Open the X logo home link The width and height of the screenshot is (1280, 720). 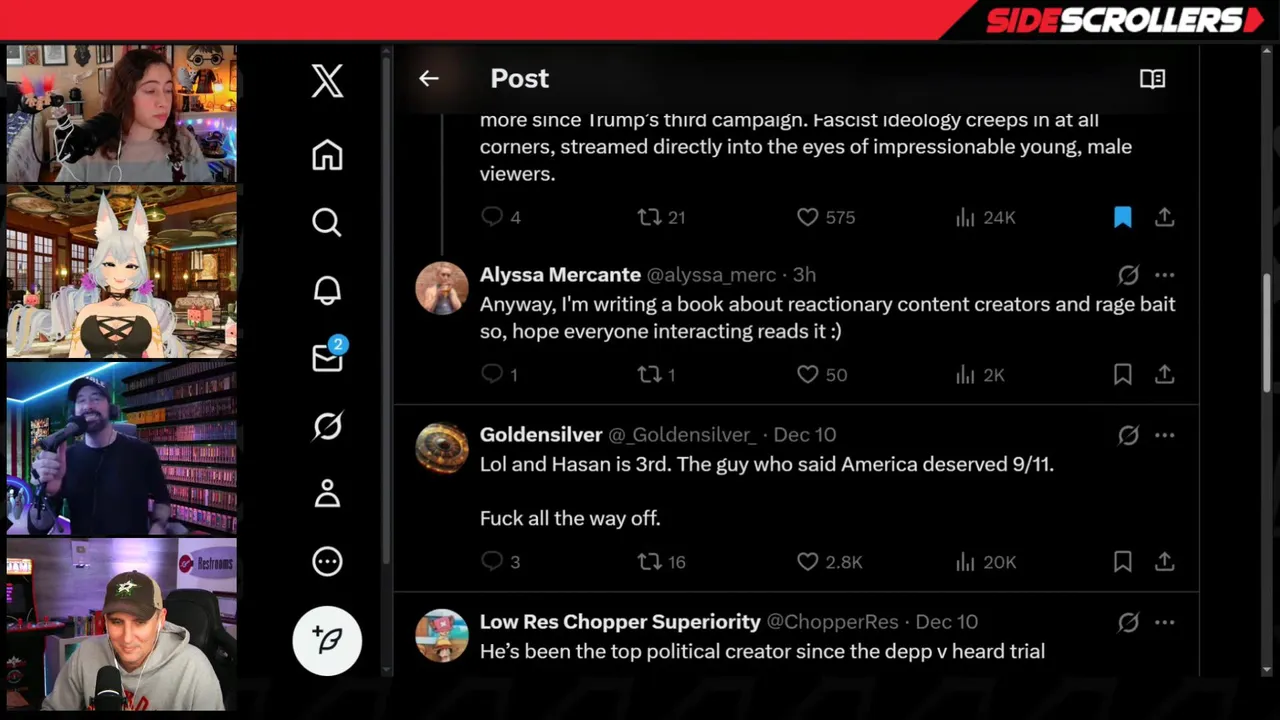(327, 80)
